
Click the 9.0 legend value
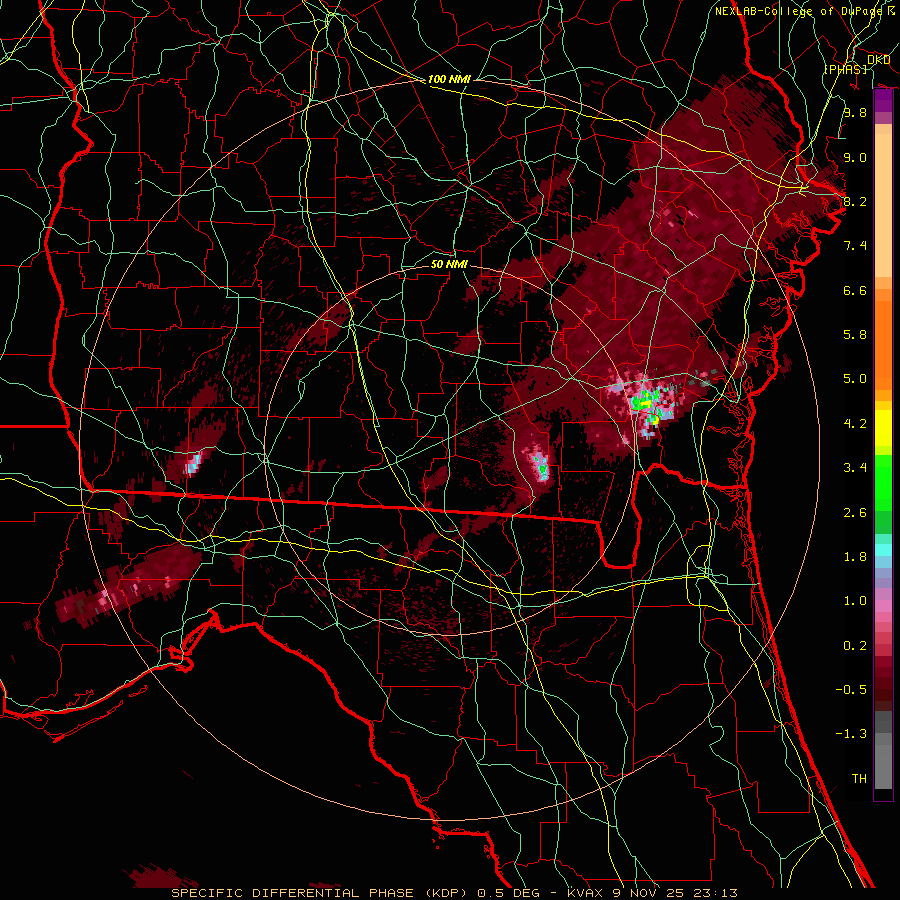(855, 157)
